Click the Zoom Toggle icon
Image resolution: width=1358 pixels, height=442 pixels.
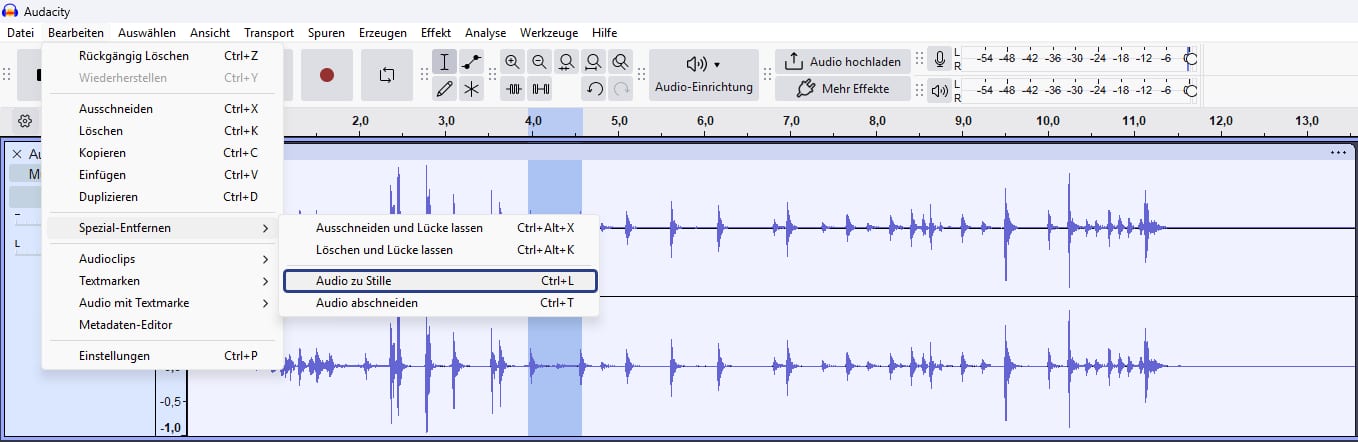(x=621, y=62)
